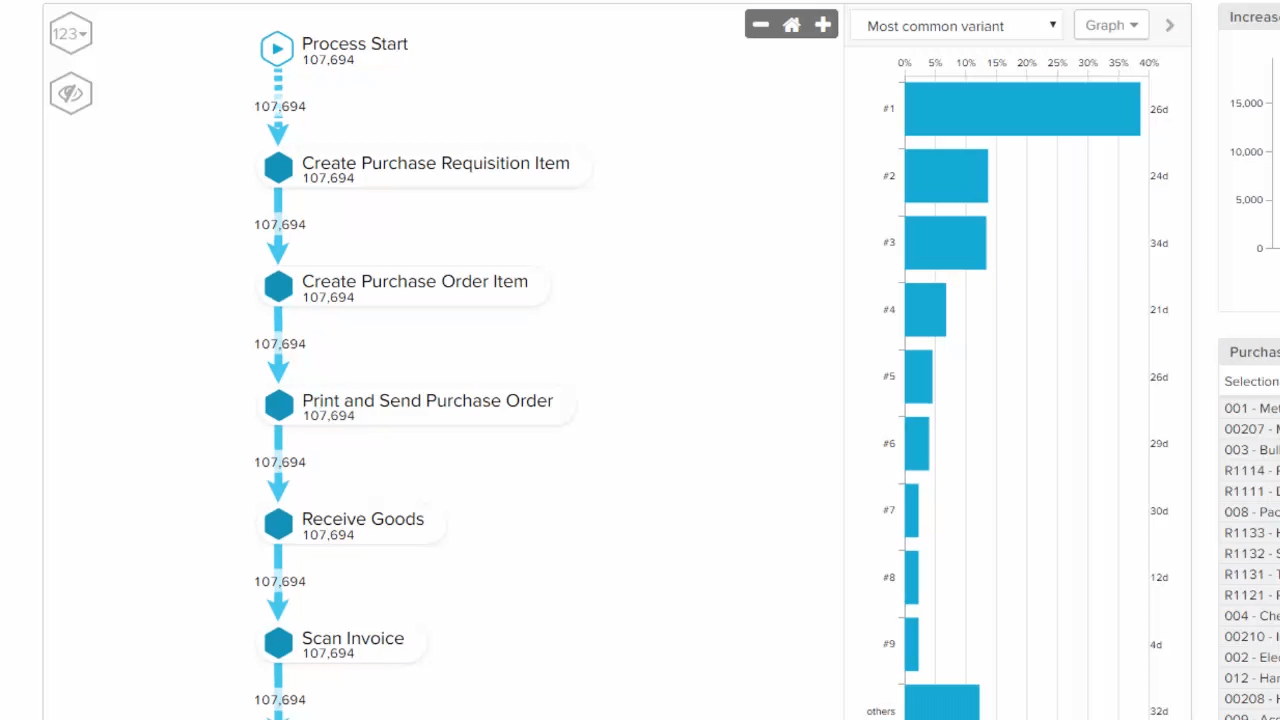Select the variant #2 bar
1280x720 pixels.
(x=946, y=176)
